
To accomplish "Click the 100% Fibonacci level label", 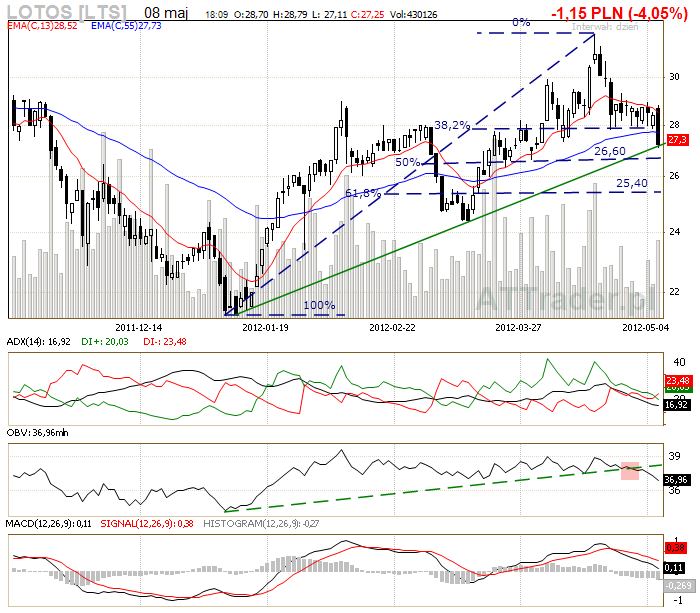I will coord(319,305).
